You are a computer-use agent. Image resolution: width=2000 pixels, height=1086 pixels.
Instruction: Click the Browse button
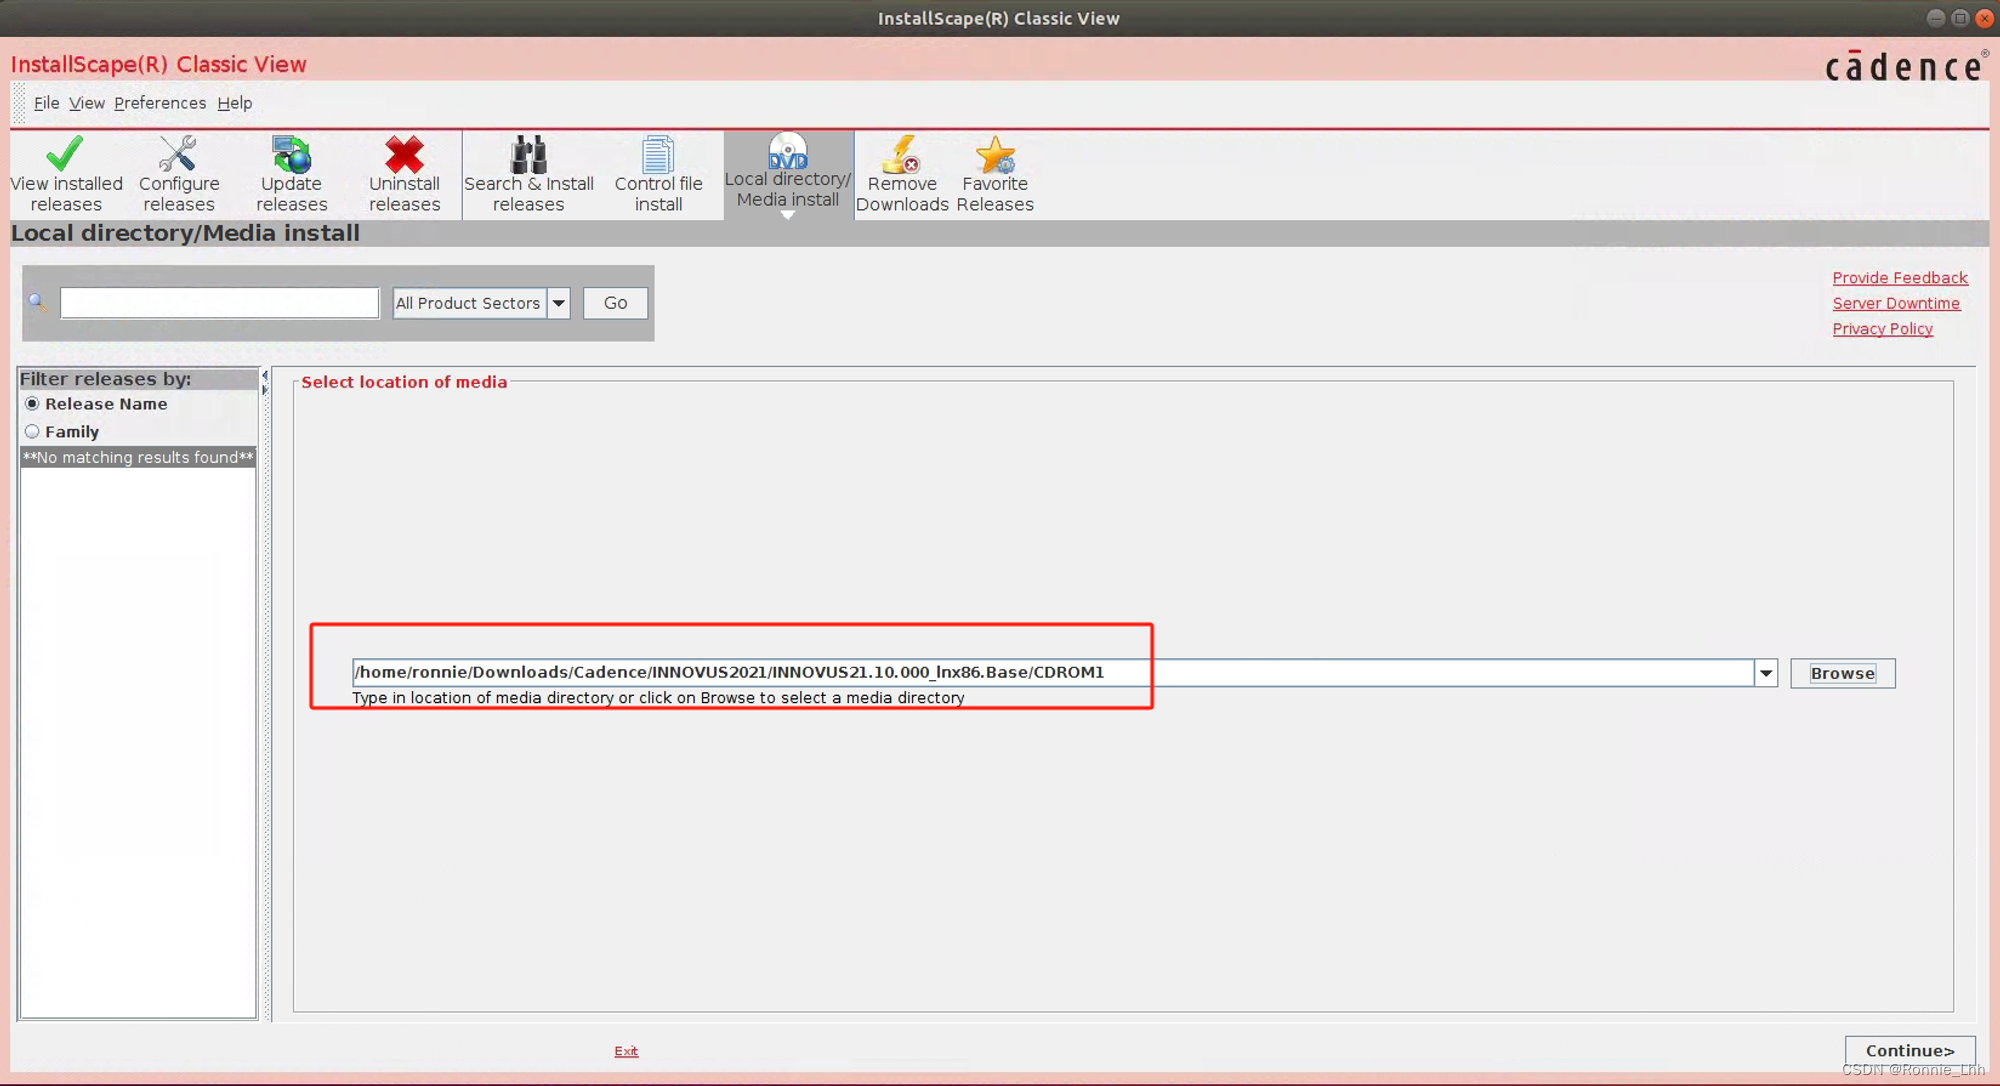pos(1842,673)
